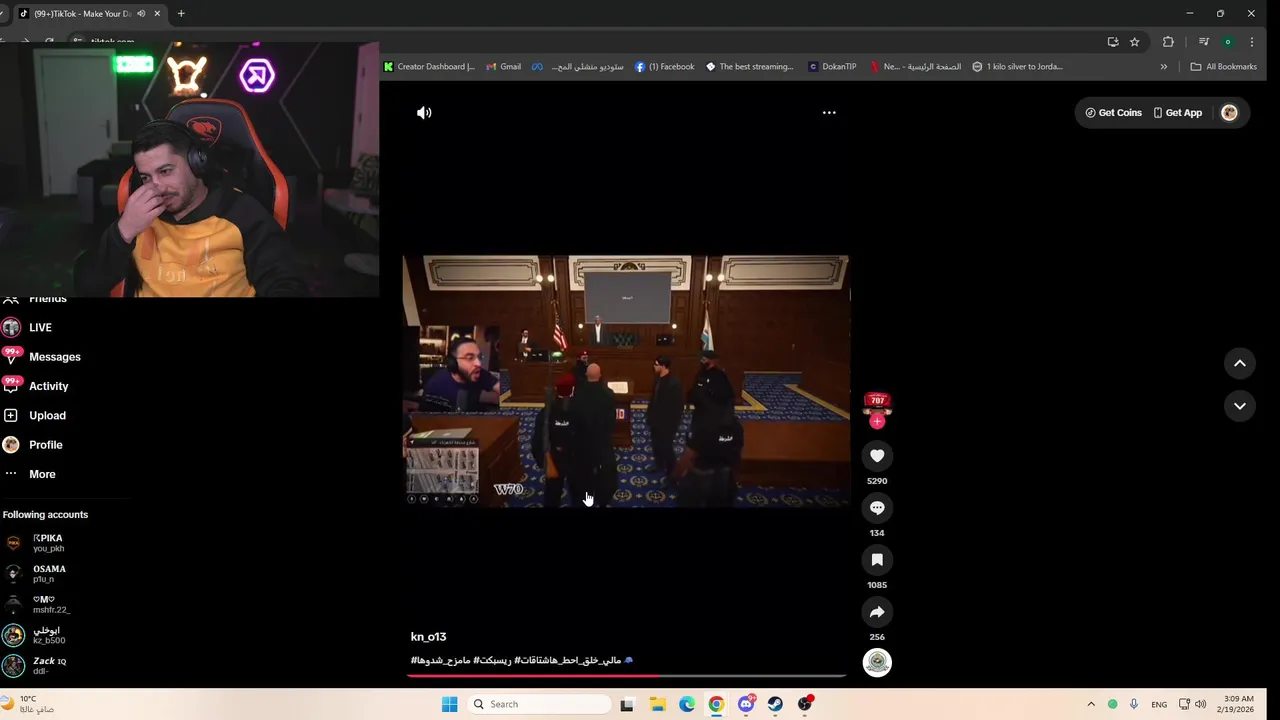Click Get App button
Viewport: 1280px width, 720px height.
[1177, 113]
